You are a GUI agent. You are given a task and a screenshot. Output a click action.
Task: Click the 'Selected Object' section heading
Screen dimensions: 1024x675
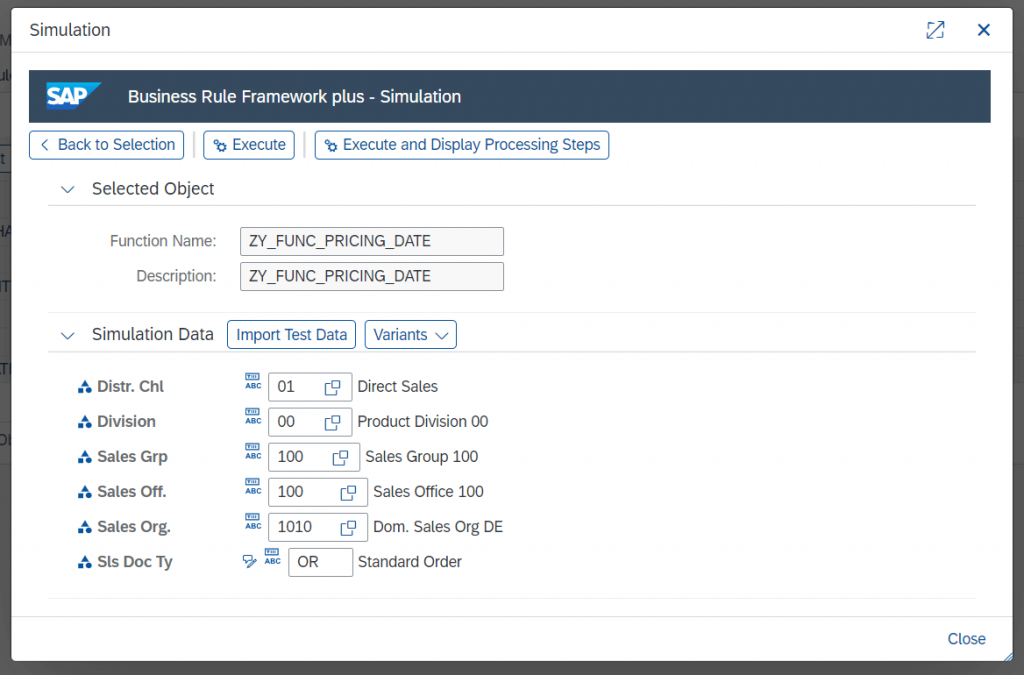(153, 189)
